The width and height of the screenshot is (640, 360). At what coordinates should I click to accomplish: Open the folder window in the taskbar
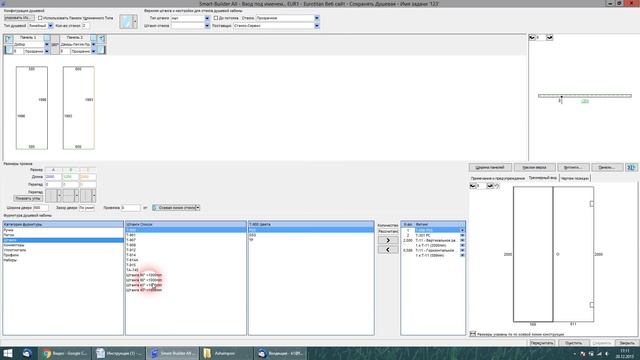pos(226,353)
